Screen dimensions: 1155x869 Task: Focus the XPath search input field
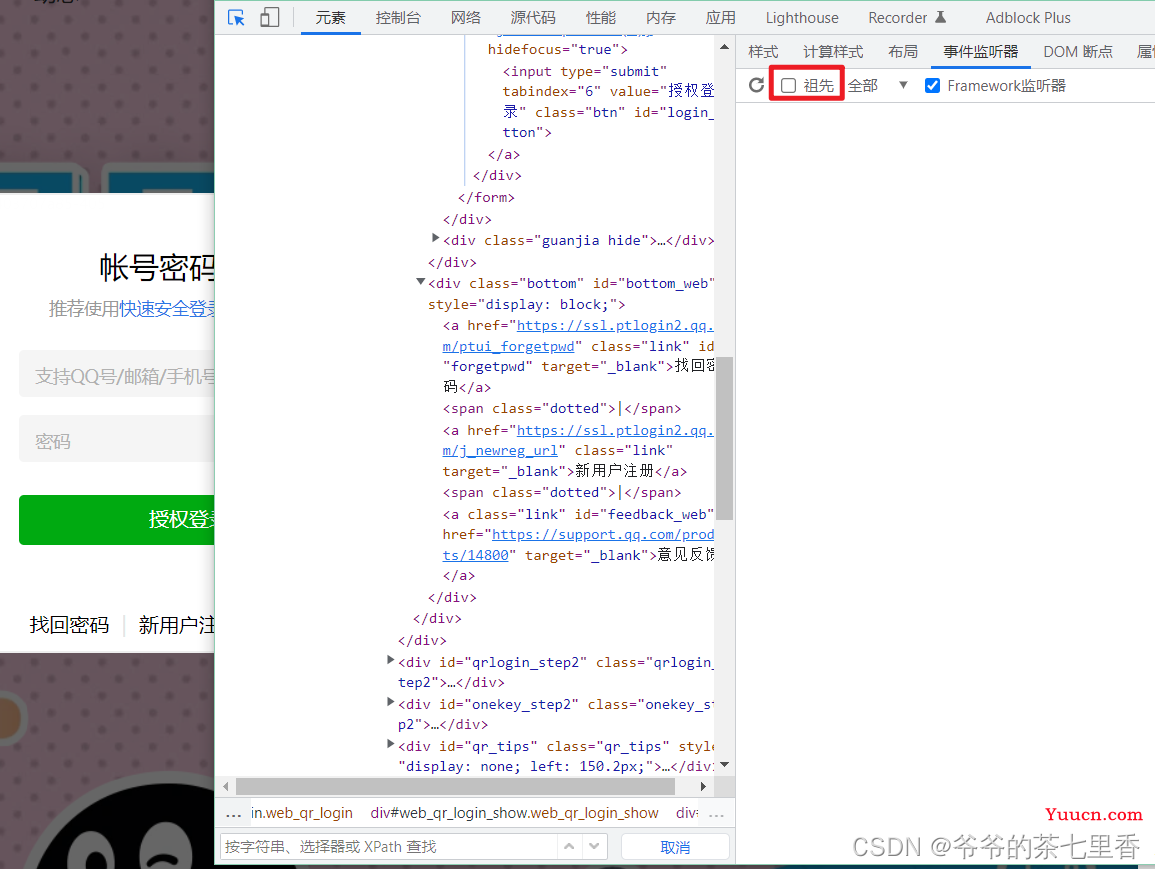(388, 847)
